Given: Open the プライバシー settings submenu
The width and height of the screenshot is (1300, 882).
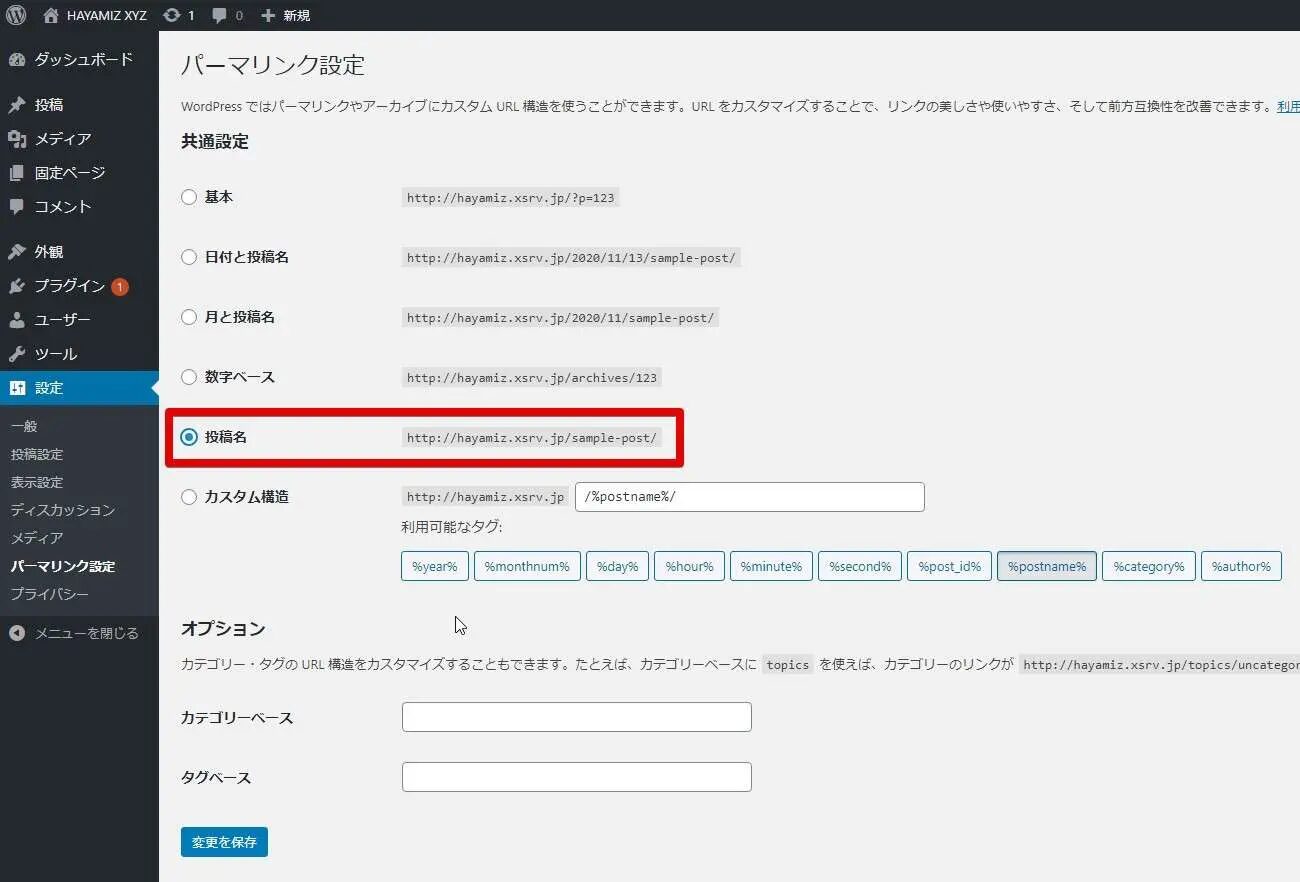Looking at the screenshot, I should point(49,594).
